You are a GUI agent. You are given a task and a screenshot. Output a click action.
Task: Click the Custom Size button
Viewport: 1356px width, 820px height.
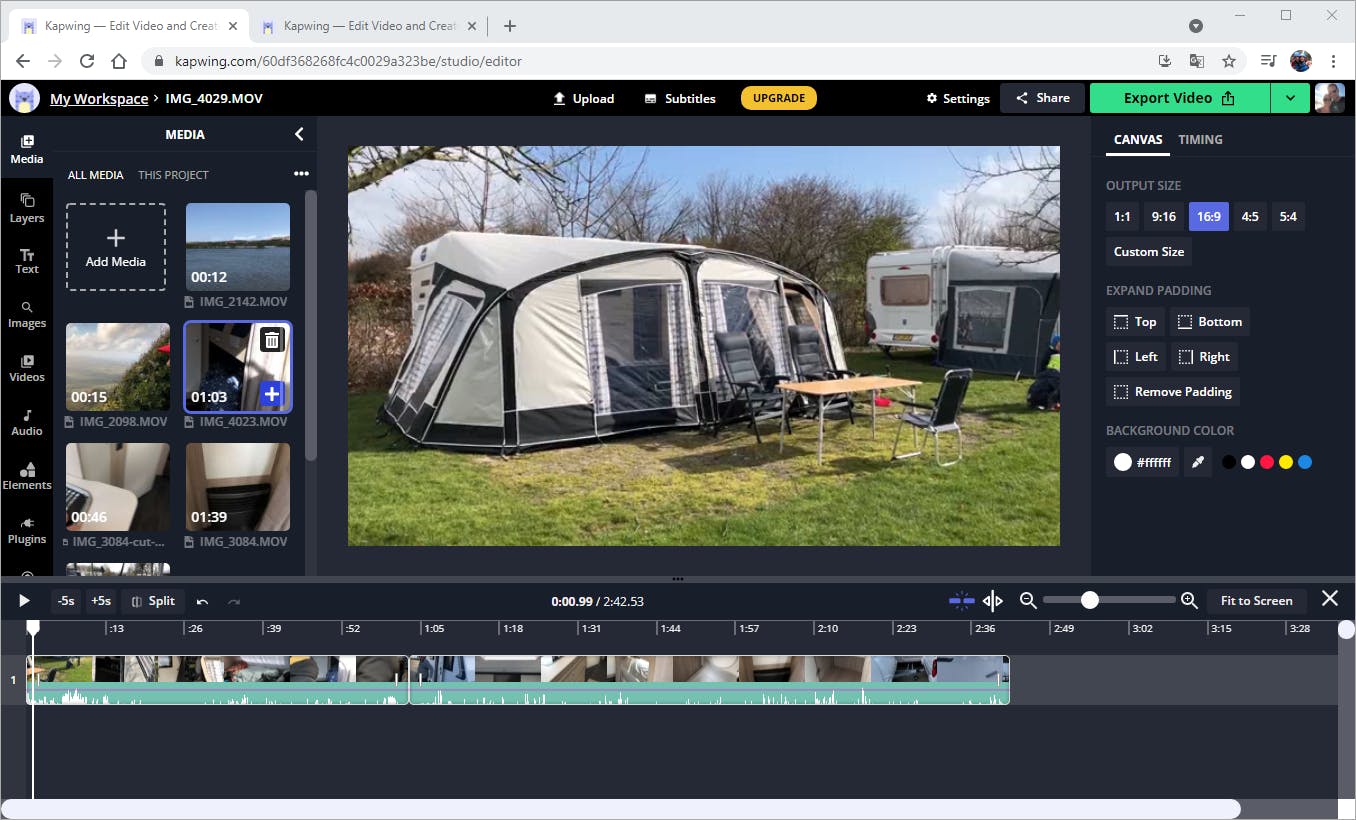tap(1149, 252)
